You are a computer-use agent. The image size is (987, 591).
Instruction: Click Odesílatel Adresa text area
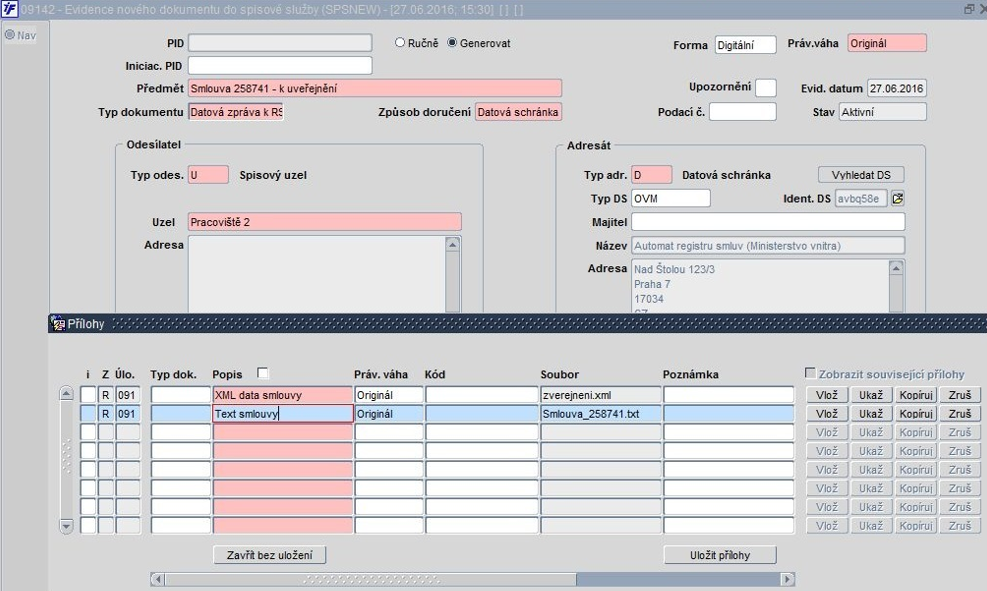[x=317, y=274]
